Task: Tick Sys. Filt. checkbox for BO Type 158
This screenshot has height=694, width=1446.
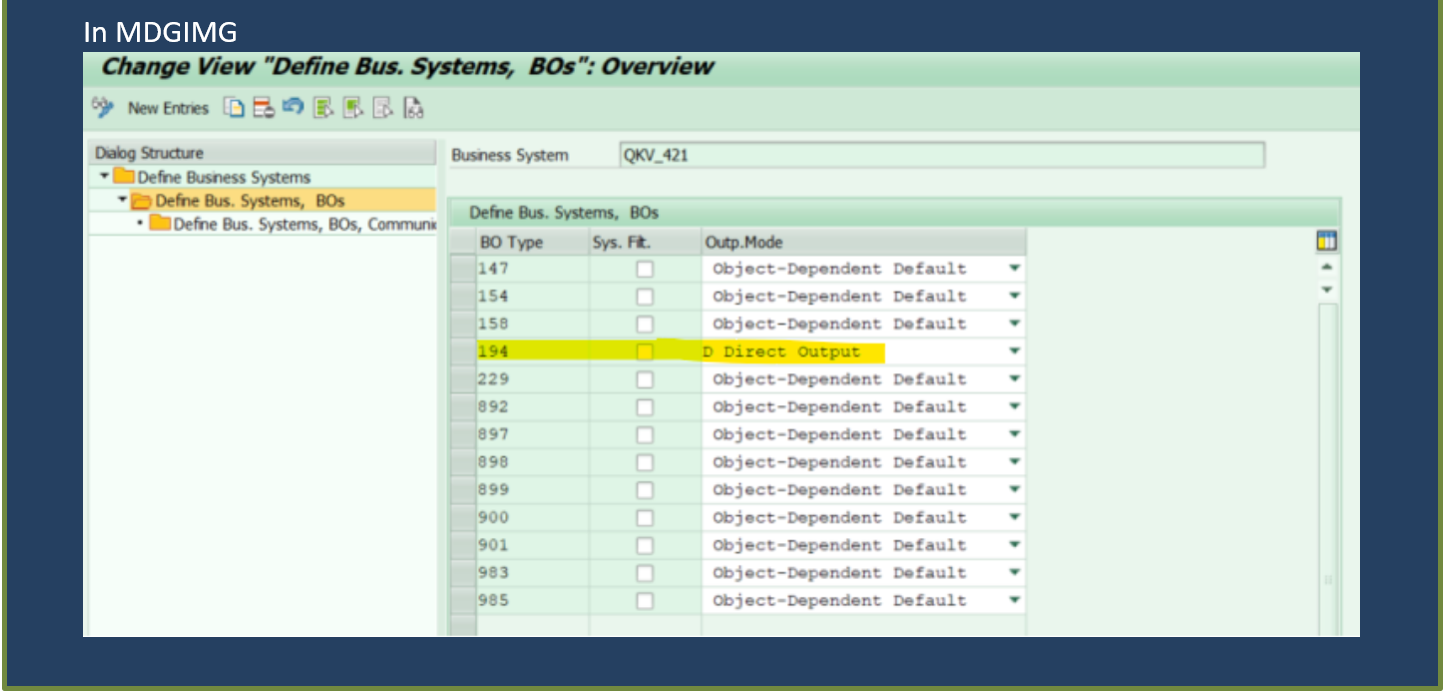Action: 645,324
